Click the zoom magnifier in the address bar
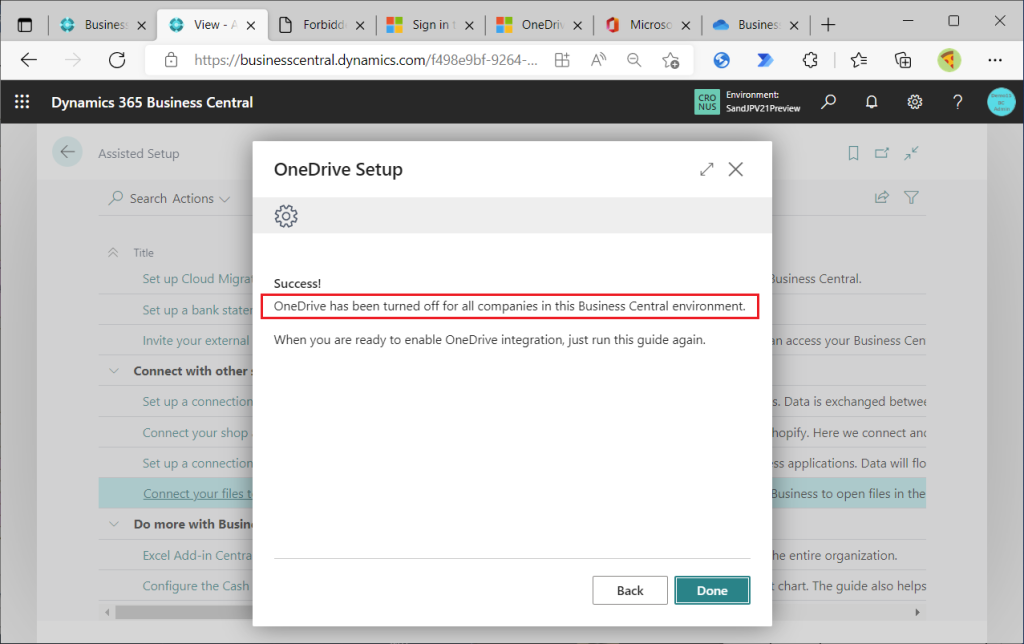This screenshot has width=1024, height=644. 633,60
